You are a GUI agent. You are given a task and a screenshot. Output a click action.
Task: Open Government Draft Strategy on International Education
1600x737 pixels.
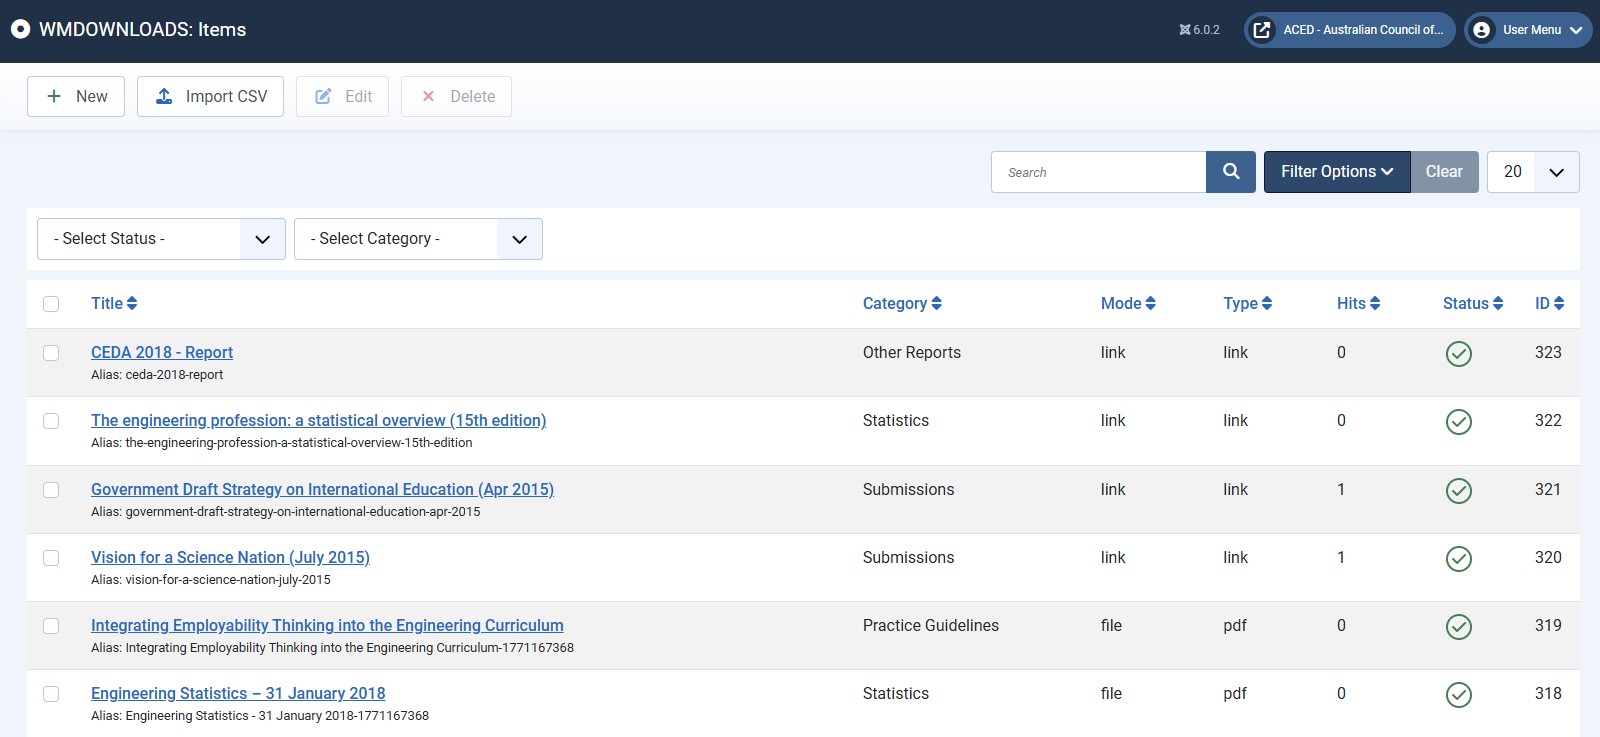point(322,489)
